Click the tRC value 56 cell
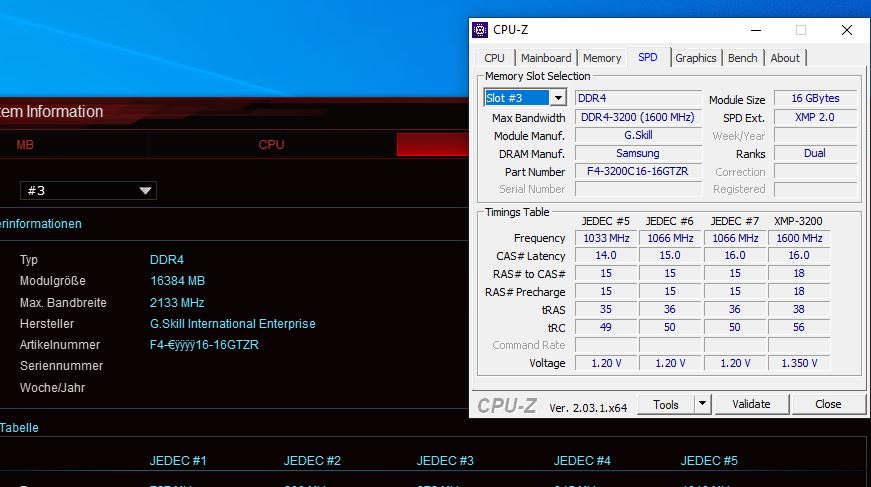The width and height of the screenshot is (871, 487). pyautogui.click(x=799, y=327)
